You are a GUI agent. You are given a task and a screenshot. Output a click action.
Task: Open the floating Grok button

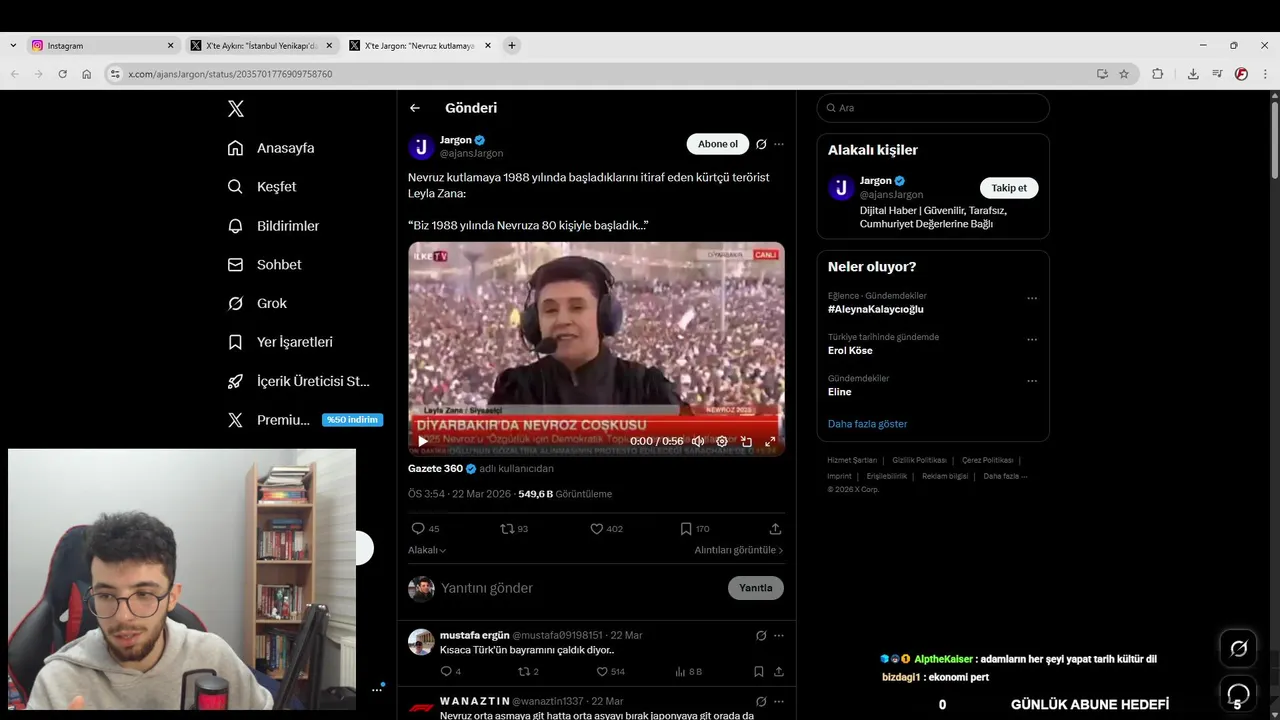[x=1239, y=649]
